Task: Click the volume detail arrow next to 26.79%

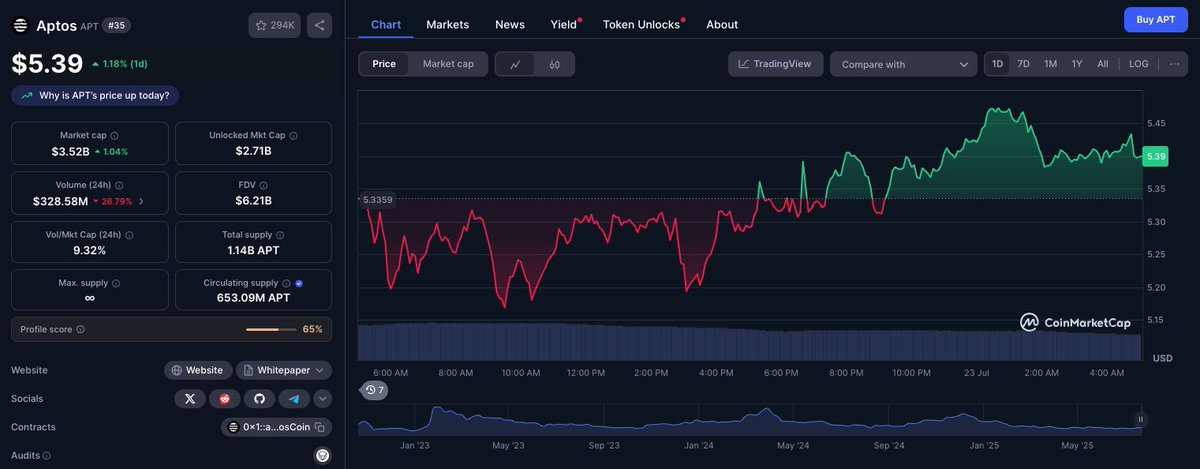Action: [140, 201]
